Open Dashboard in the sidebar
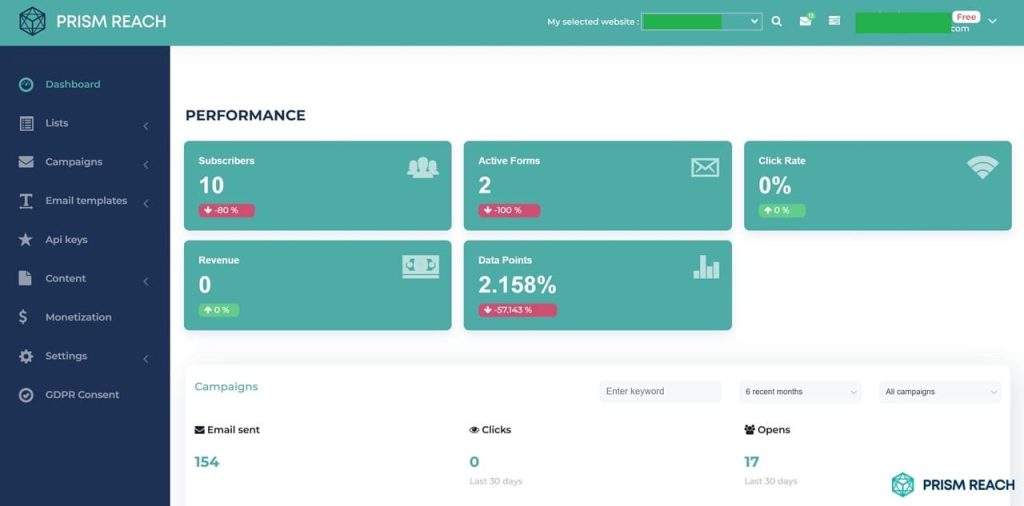The image size is (1024, 506). (x=72, y=85)
